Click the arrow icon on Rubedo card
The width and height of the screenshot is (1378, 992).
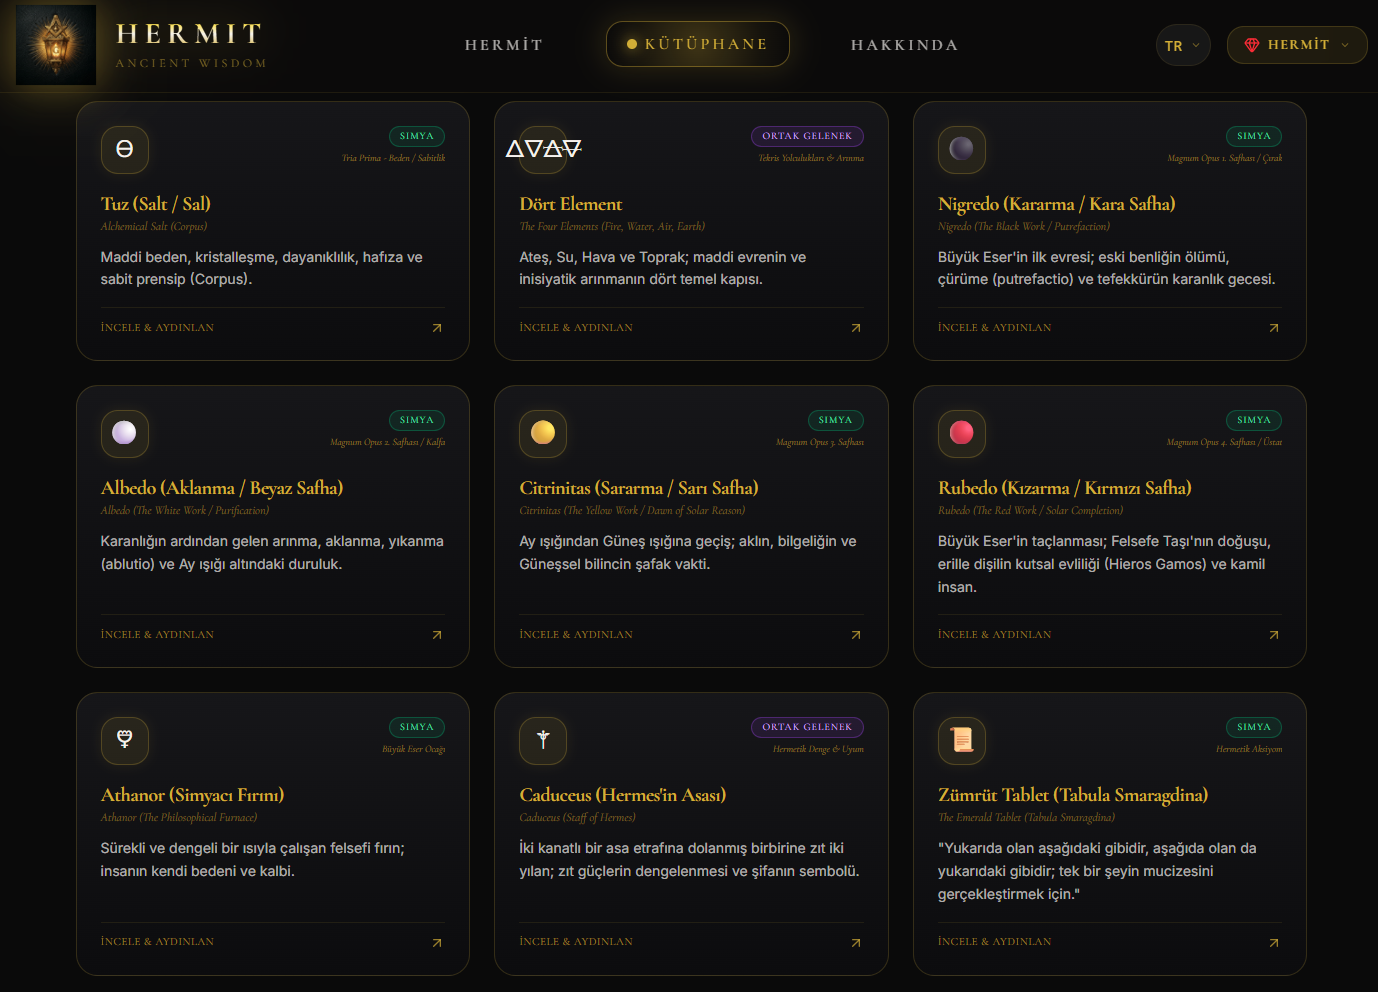click(1274, 635)
